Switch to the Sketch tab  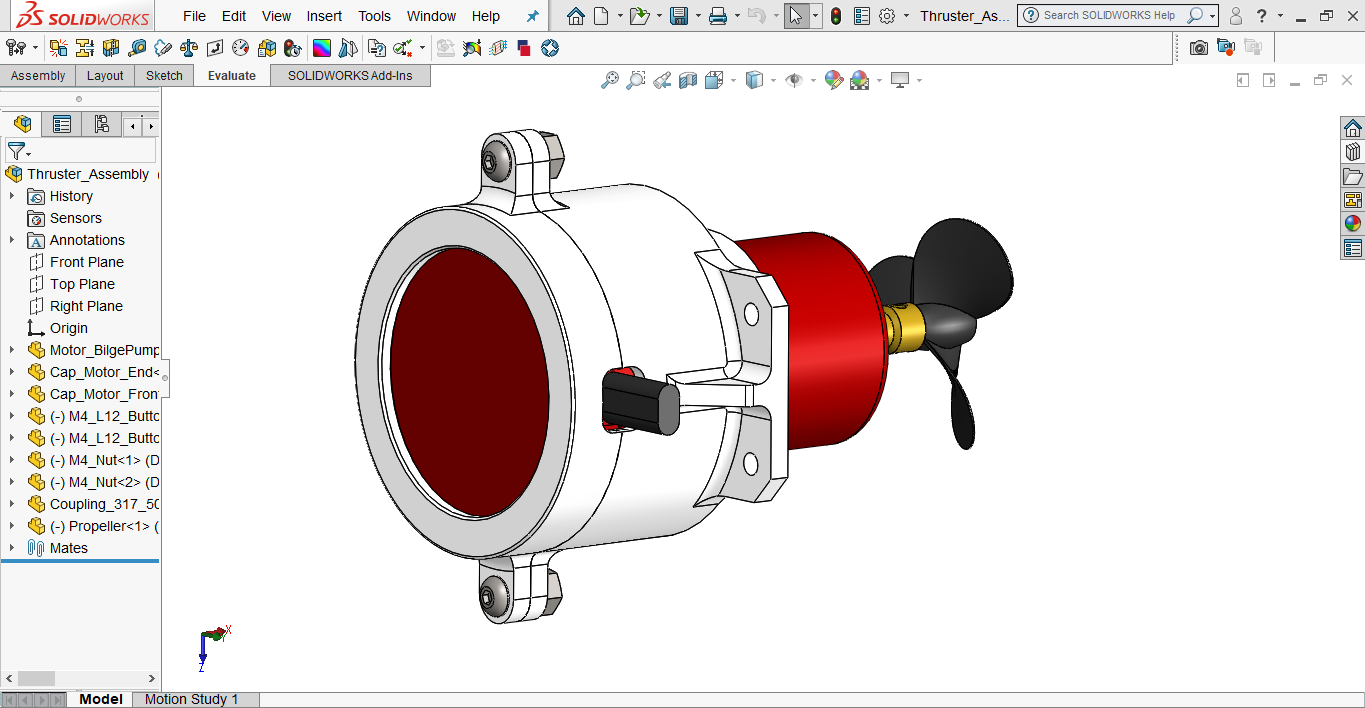[164, 76]
